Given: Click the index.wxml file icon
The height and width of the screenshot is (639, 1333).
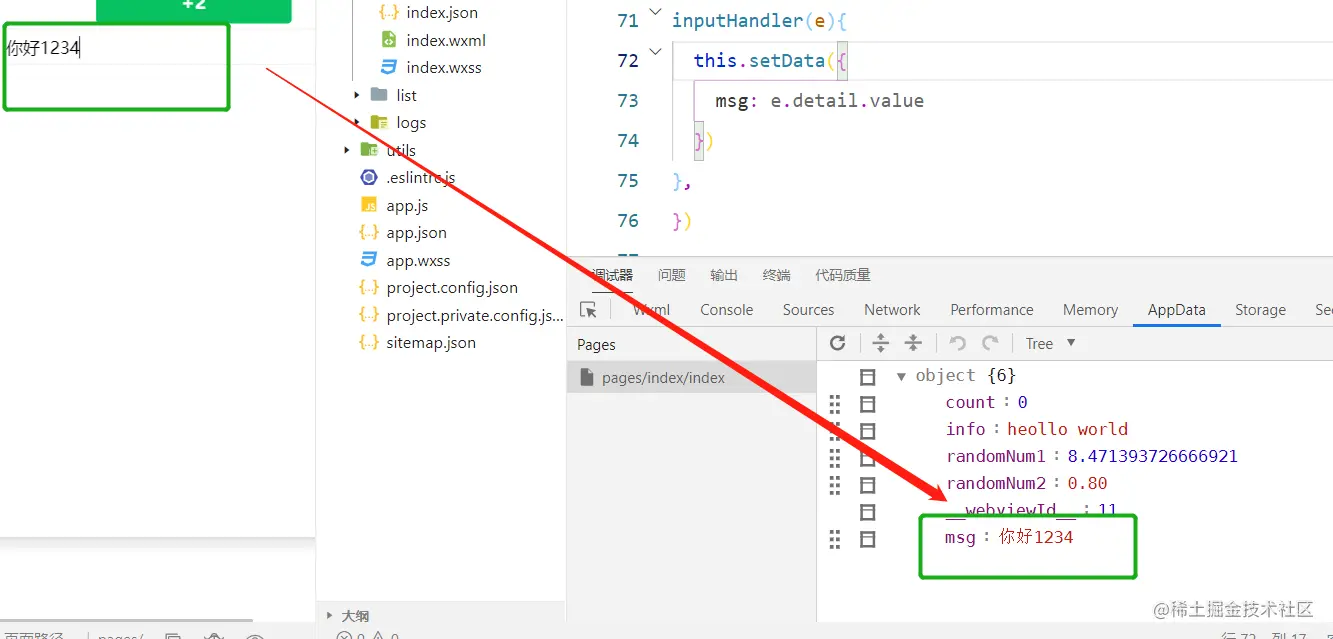Looking at the screenshot, I should point(389,40).
